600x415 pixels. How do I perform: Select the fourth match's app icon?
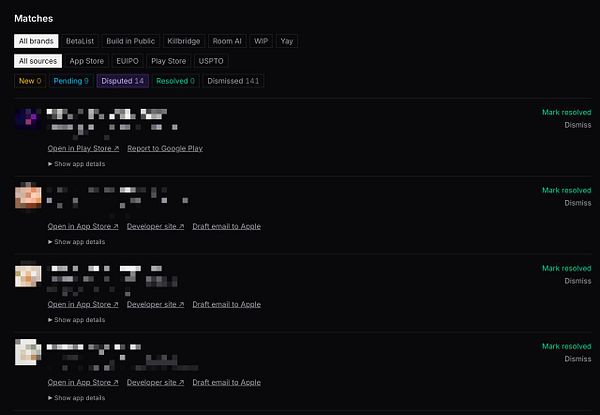(28, 352)
